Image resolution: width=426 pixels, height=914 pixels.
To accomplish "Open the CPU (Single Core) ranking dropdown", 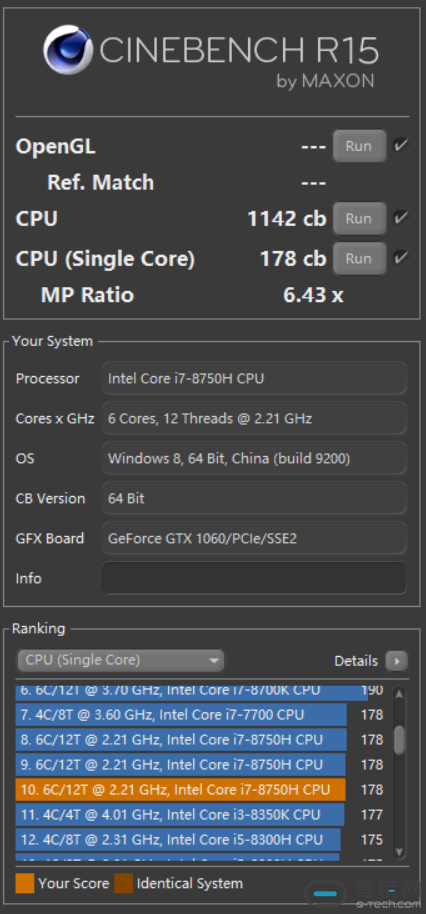I will [x=121, y=660].
